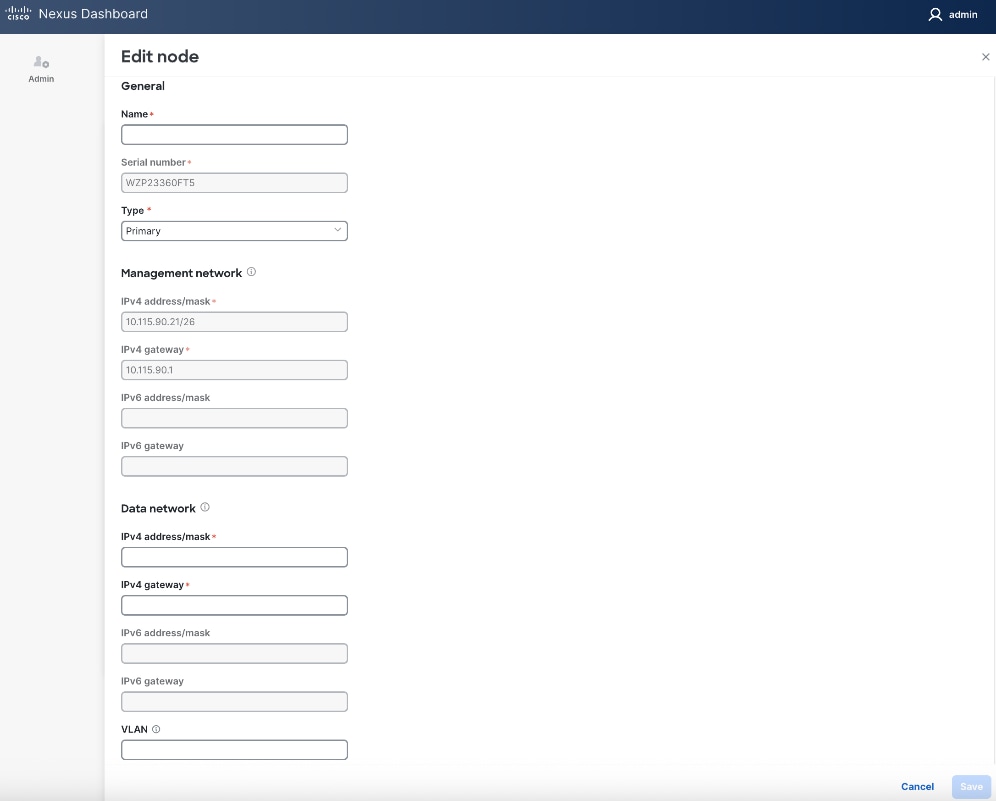The image size is (996, 801).
Task: Click the Save button
Action: pyautogui.click(x=970, y=787)
